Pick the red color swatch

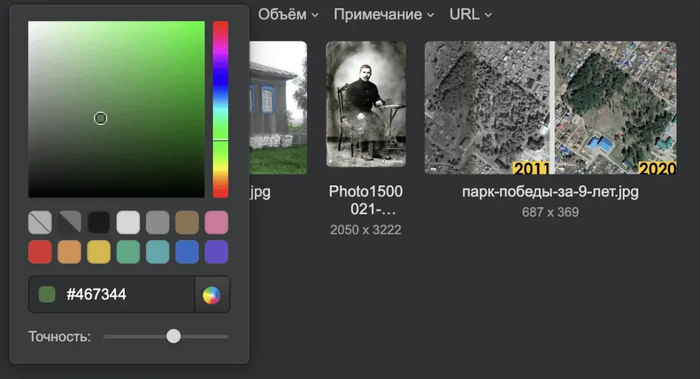[x=40, y=252]
